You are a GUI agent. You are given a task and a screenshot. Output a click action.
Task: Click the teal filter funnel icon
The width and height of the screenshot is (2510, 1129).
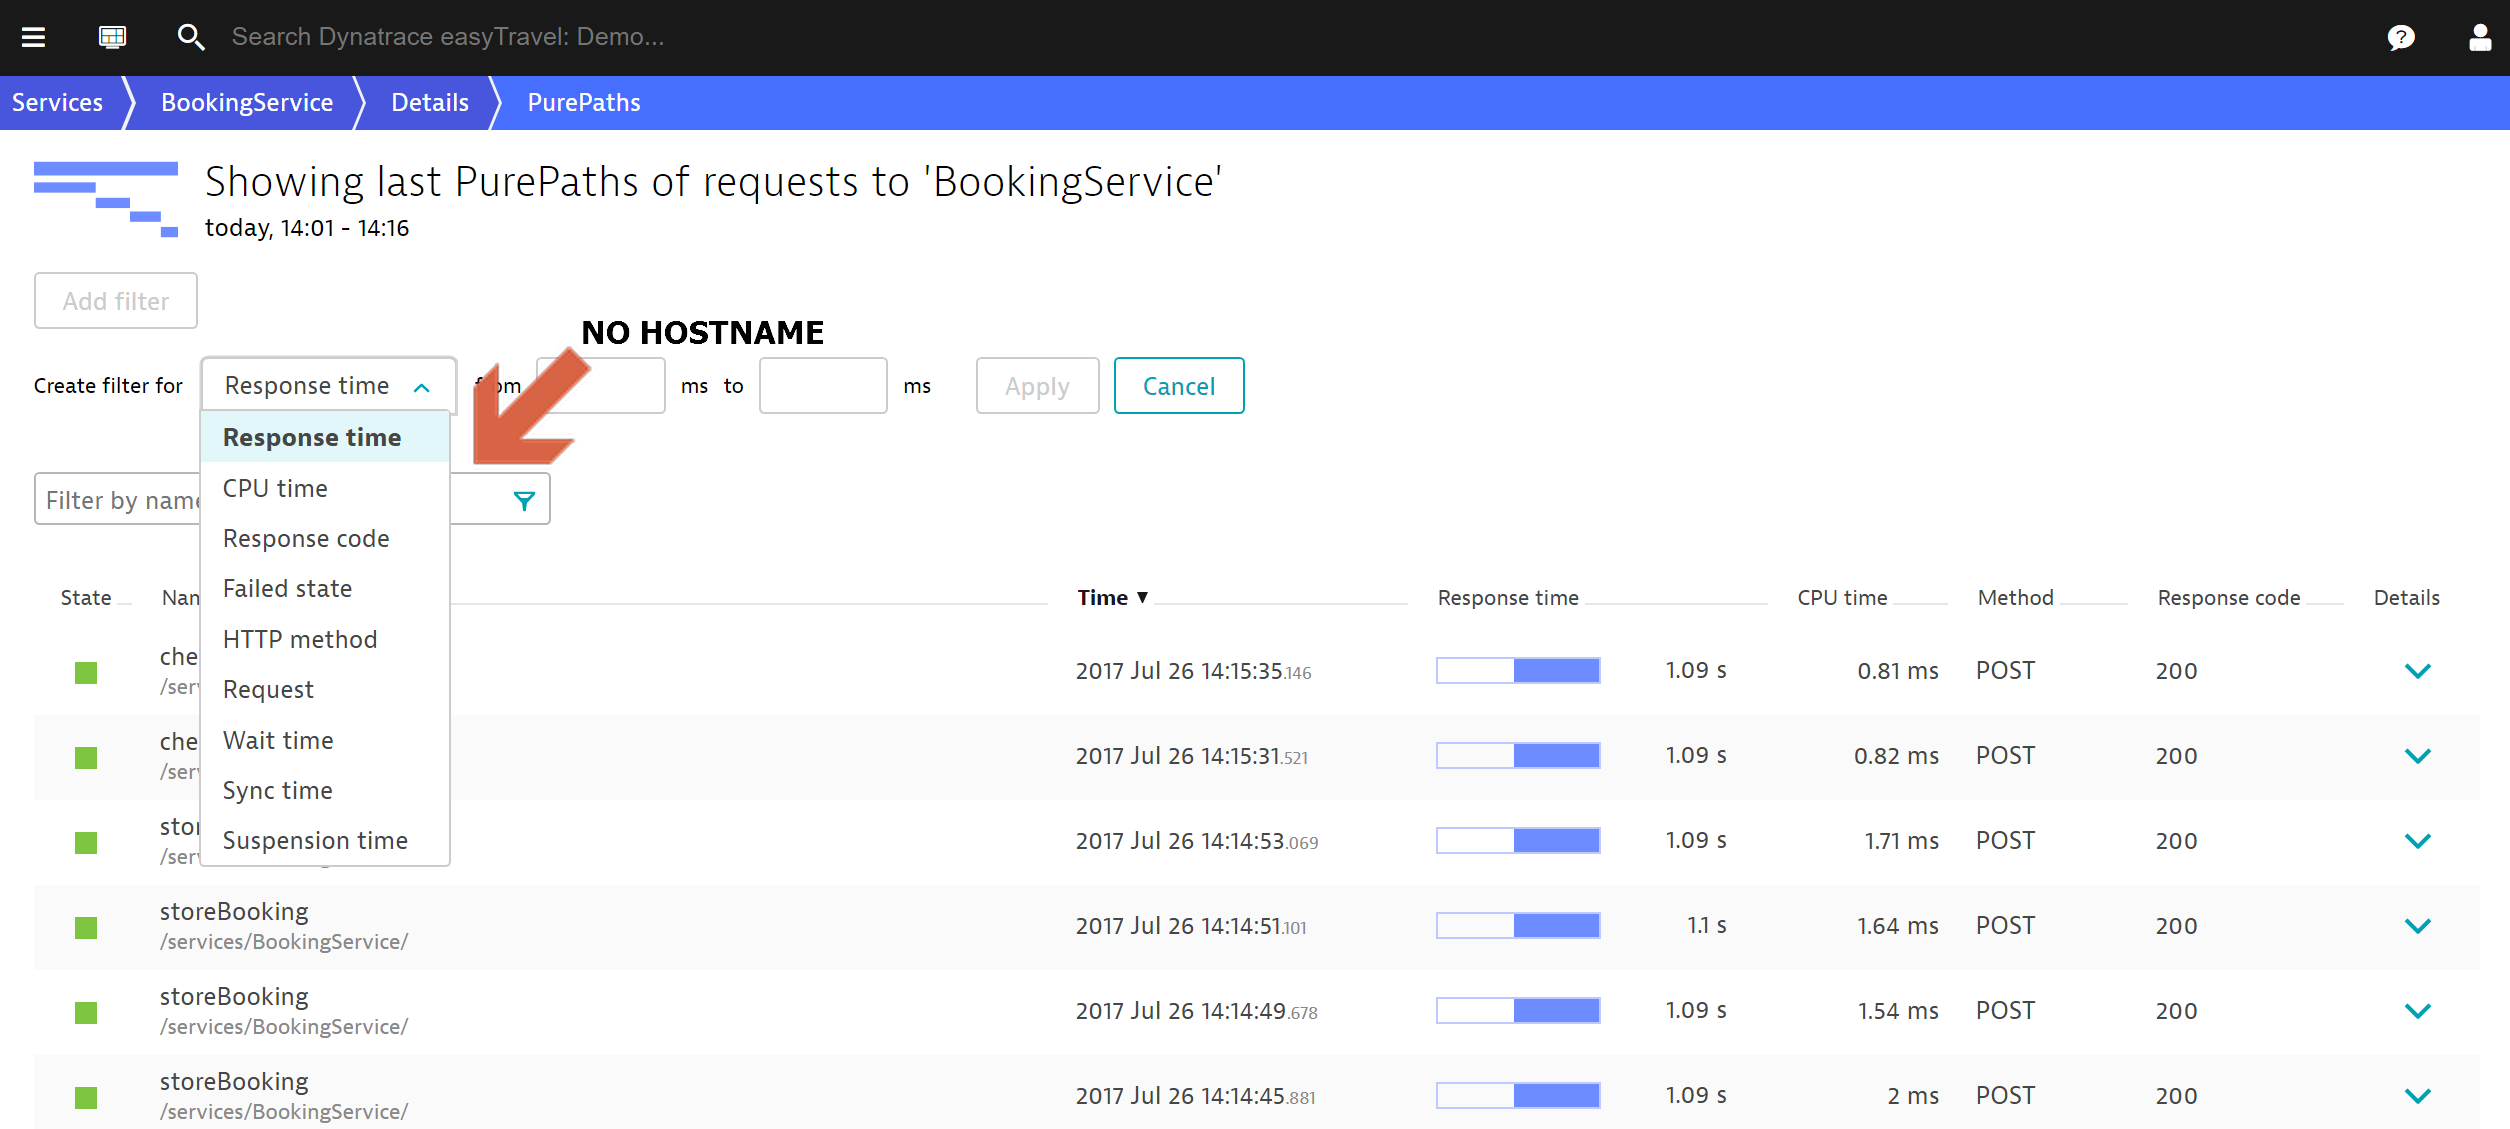point(524,500)
